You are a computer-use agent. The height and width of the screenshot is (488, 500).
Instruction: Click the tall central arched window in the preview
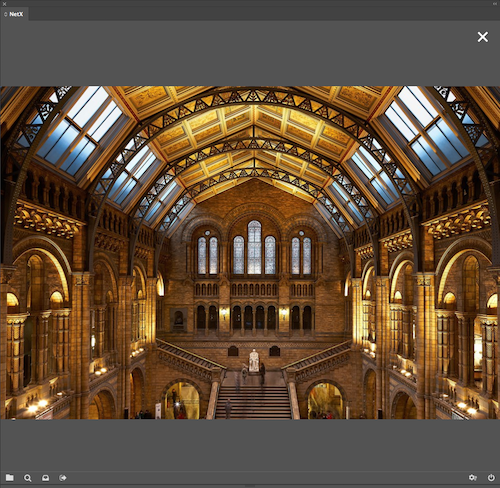pyautogui.click(x=254, y=247)
